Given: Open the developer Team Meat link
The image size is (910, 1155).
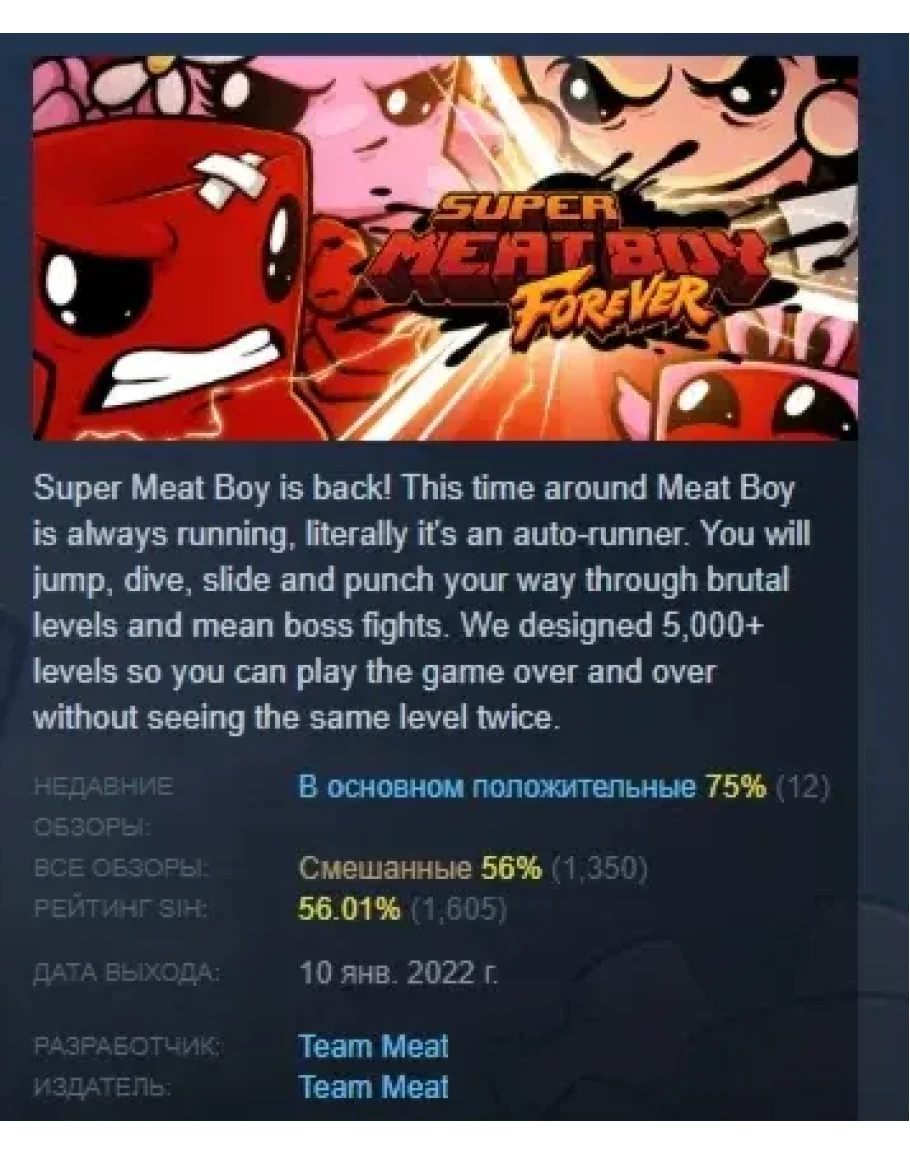Looking at the screenshot, I should (x=374, y=1046).
